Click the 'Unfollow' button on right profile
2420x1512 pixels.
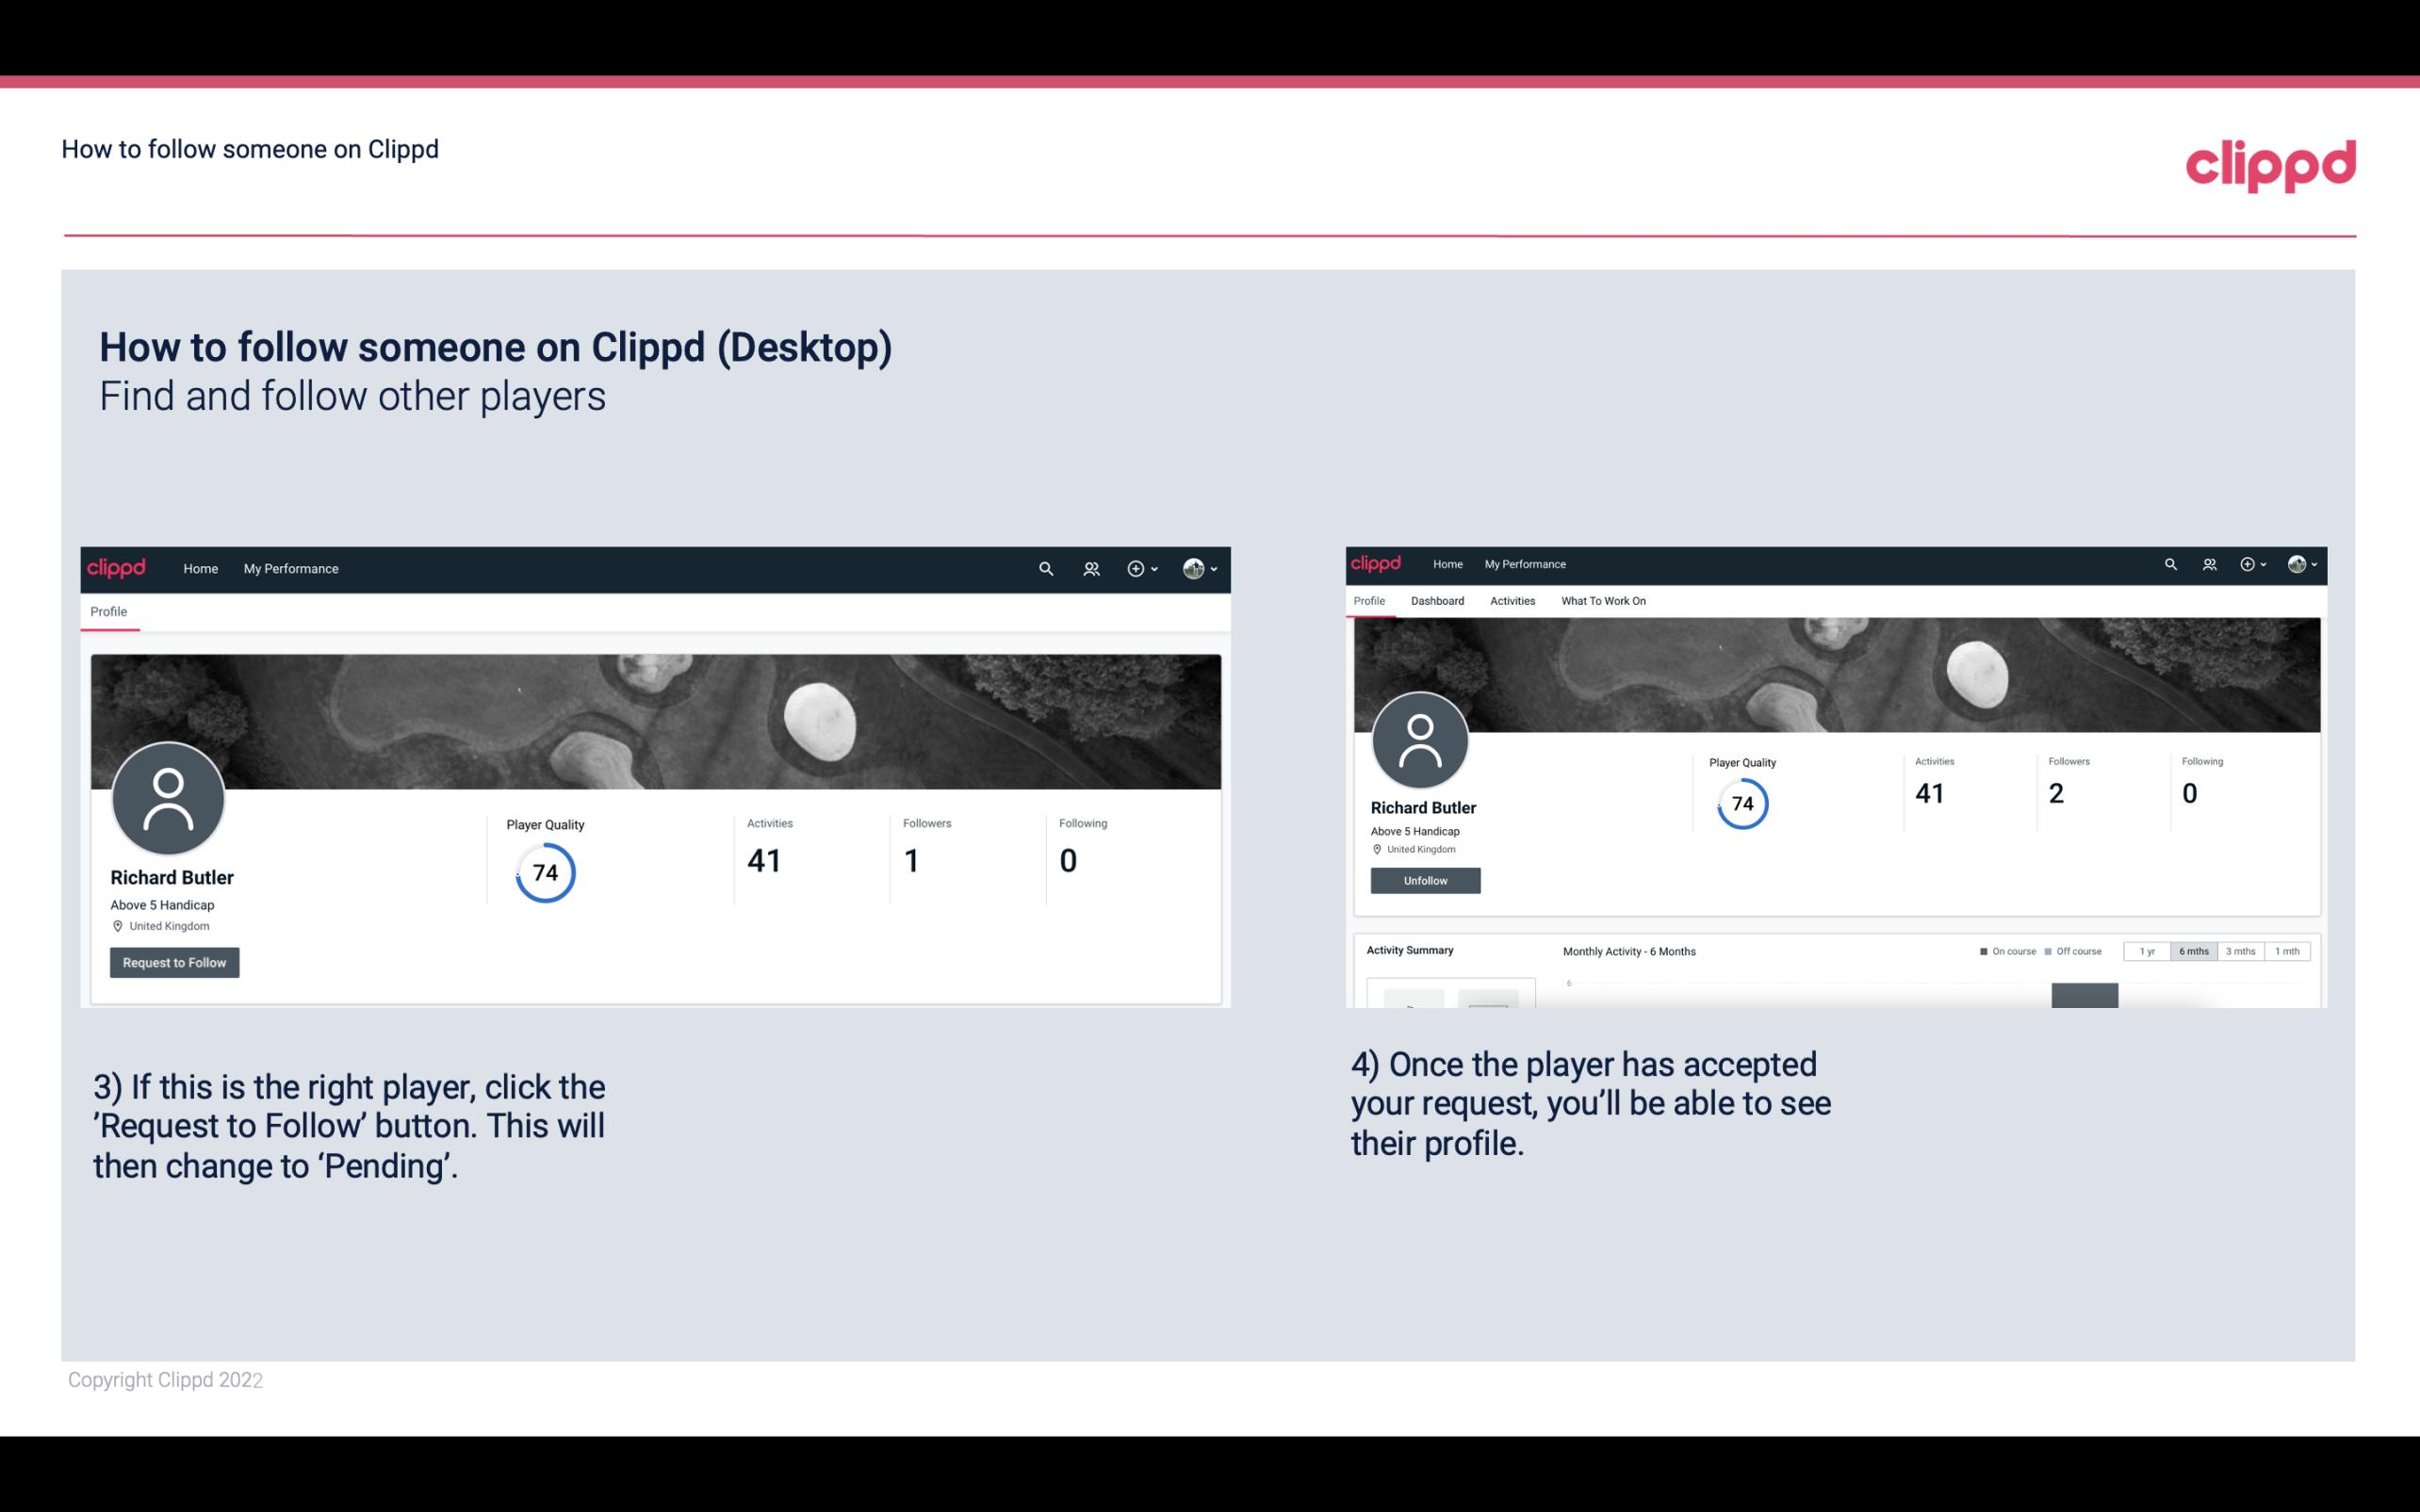coord(1425,880)
